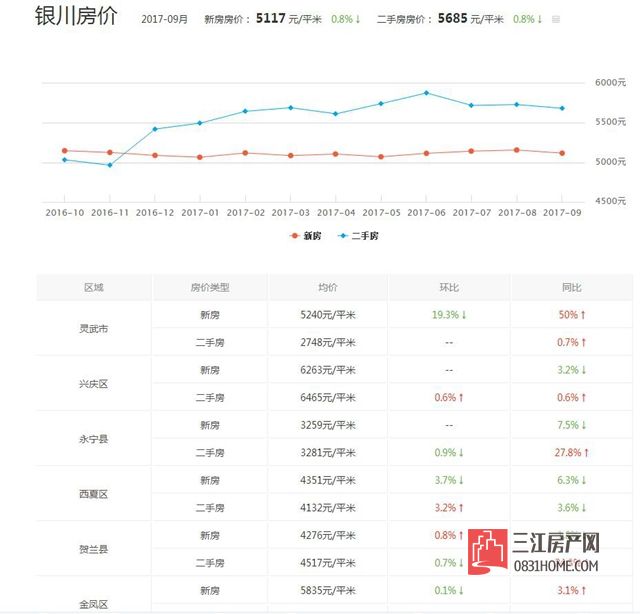Click the 3.7% month-on-month decrease value
The height and width of the screenshot is (614, 640).
[x=449, y=480]
